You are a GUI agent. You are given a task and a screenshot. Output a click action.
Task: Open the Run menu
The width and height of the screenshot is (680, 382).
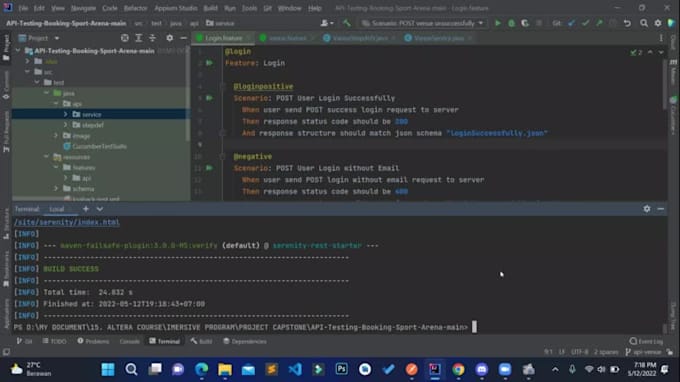point(230,8)
